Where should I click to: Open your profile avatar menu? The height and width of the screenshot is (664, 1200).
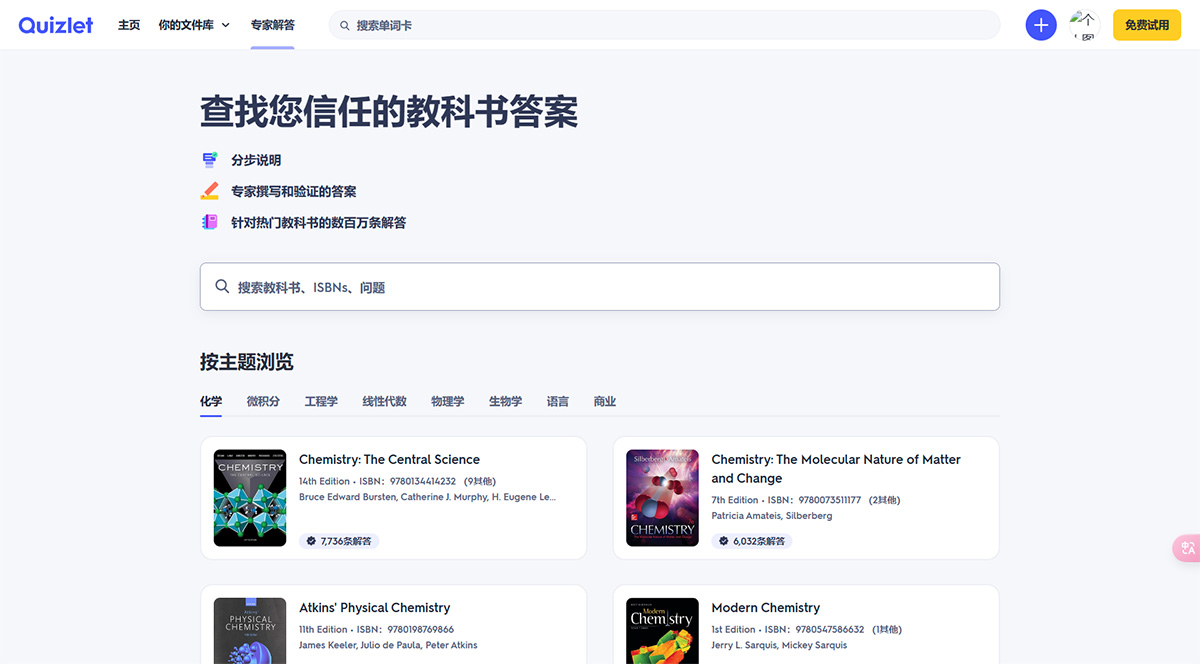[x=1084, y=24]
